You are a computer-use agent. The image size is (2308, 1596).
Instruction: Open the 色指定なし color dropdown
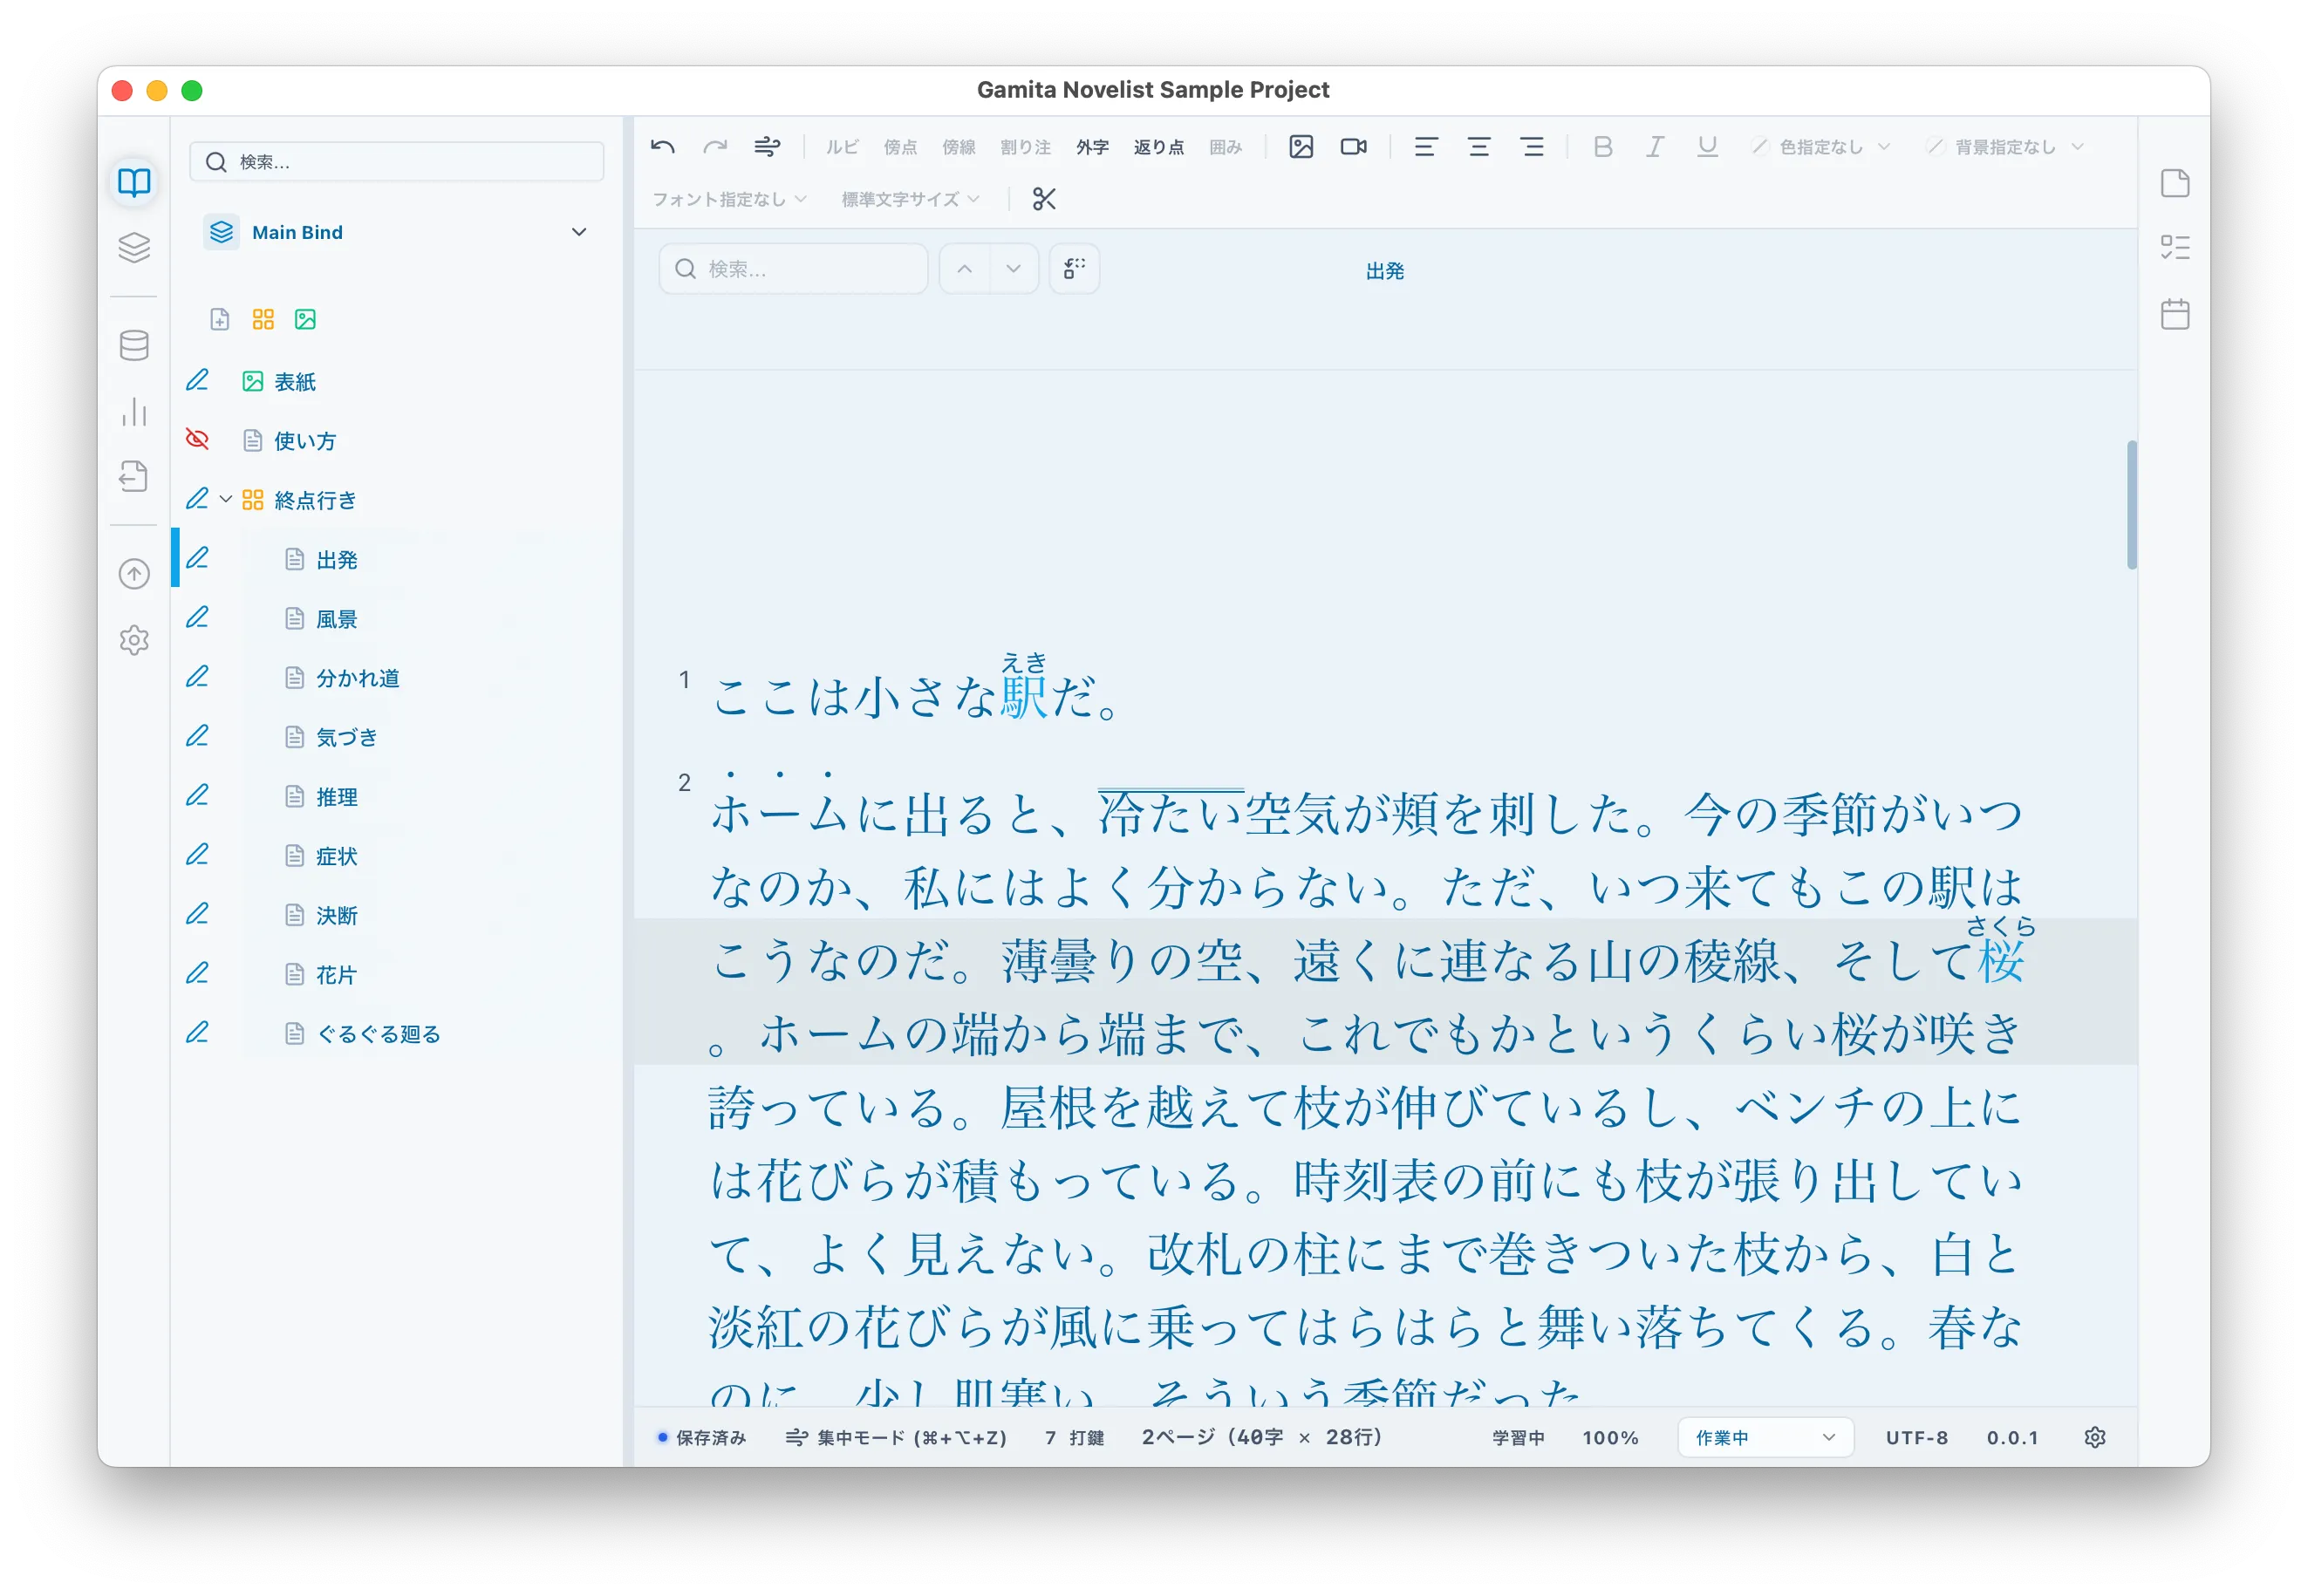coord(1822,147)
